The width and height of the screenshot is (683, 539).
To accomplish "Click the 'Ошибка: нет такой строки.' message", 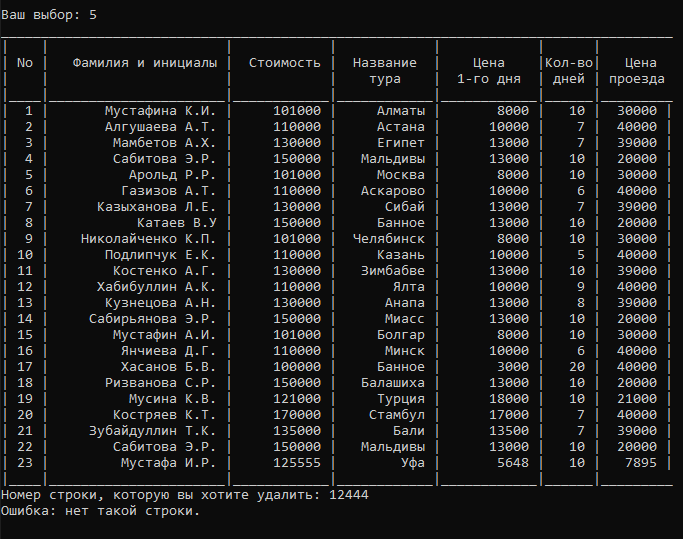I will 100,511.
